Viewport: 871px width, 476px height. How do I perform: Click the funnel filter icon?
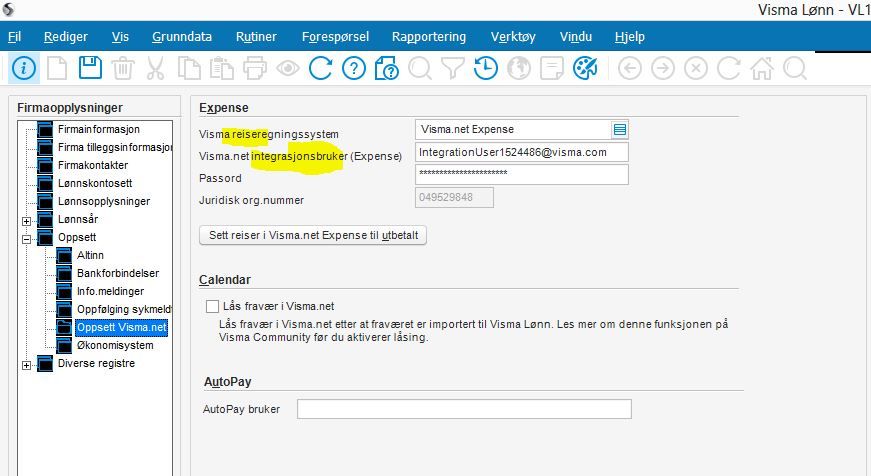453,68
